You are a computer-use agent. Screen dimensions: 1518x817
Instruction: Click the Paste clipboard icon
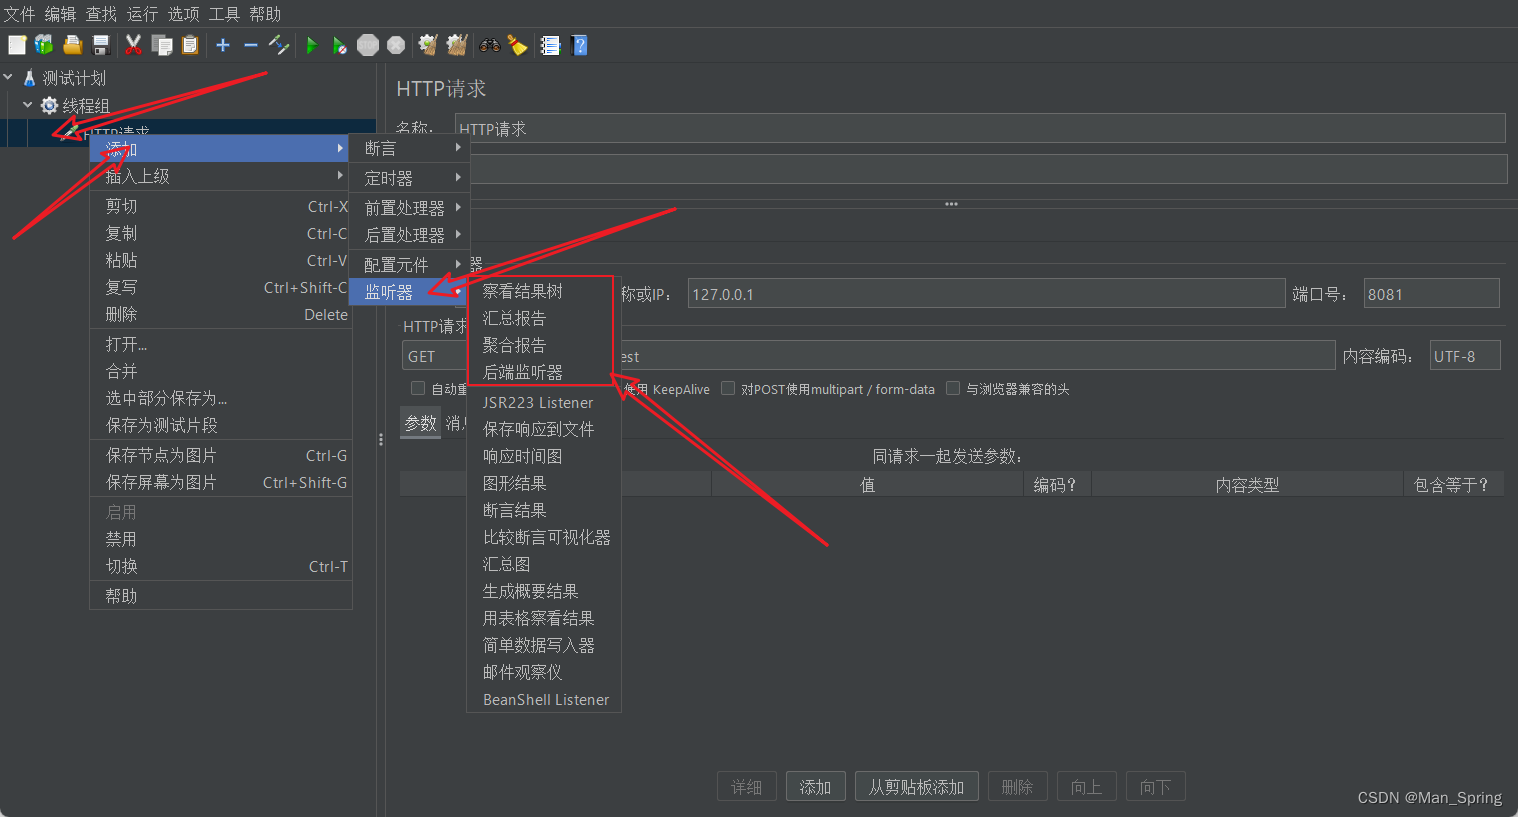[x=190, y=45]
